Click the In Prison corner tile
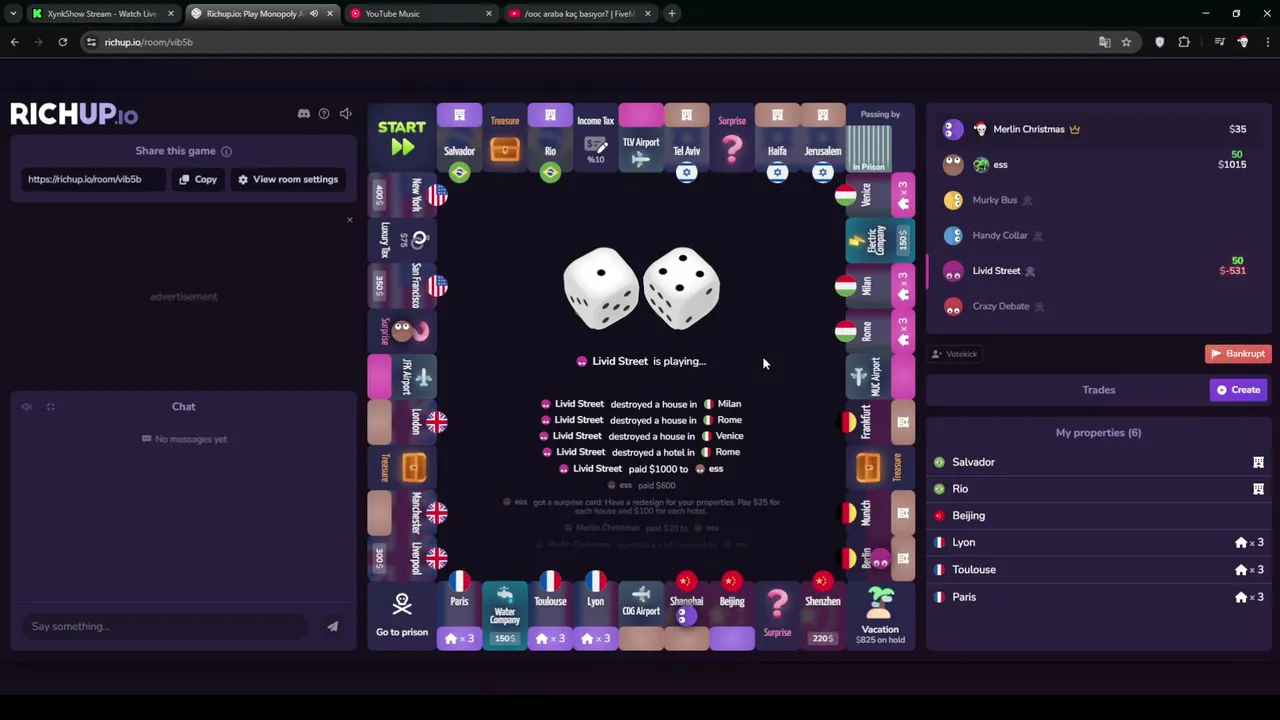The image size is (1280, 720). (x=880, y=138)
